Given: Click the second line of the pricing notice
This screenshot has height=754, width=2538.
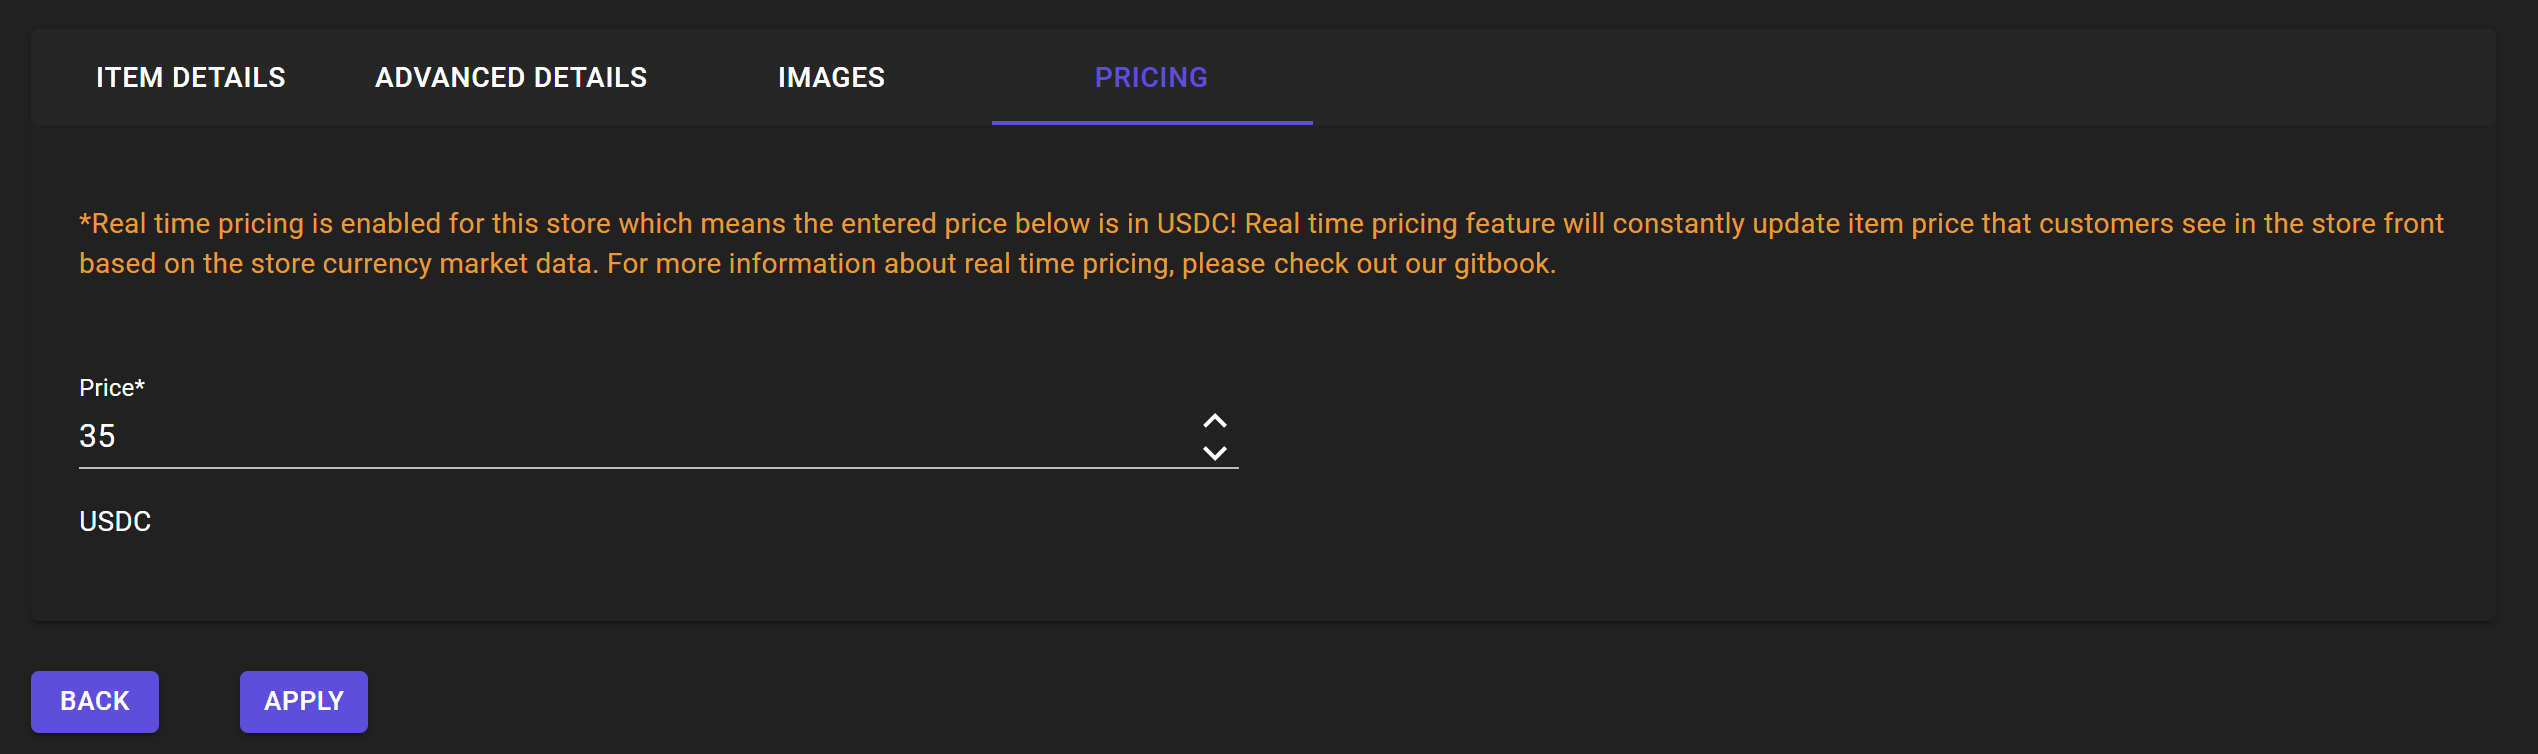Looking at the screenshot, I should coord(817,264).
